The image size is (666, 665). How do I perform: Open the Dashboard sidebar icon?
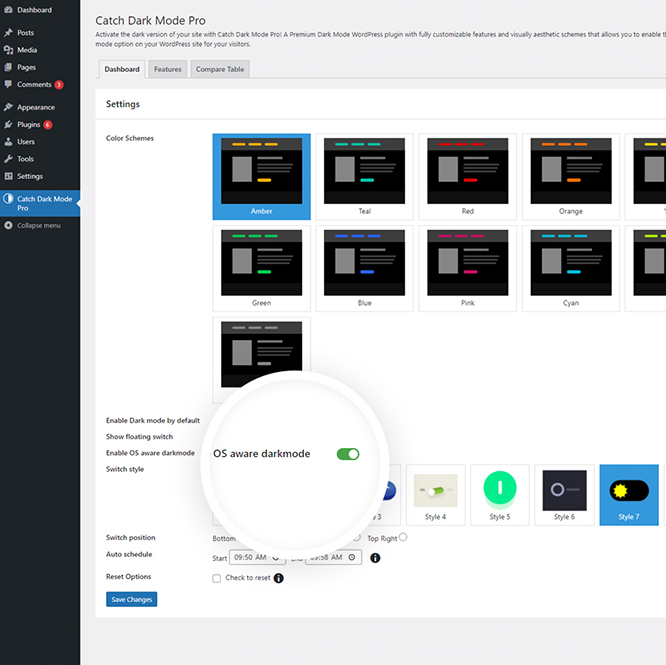(x=8, y=10)
